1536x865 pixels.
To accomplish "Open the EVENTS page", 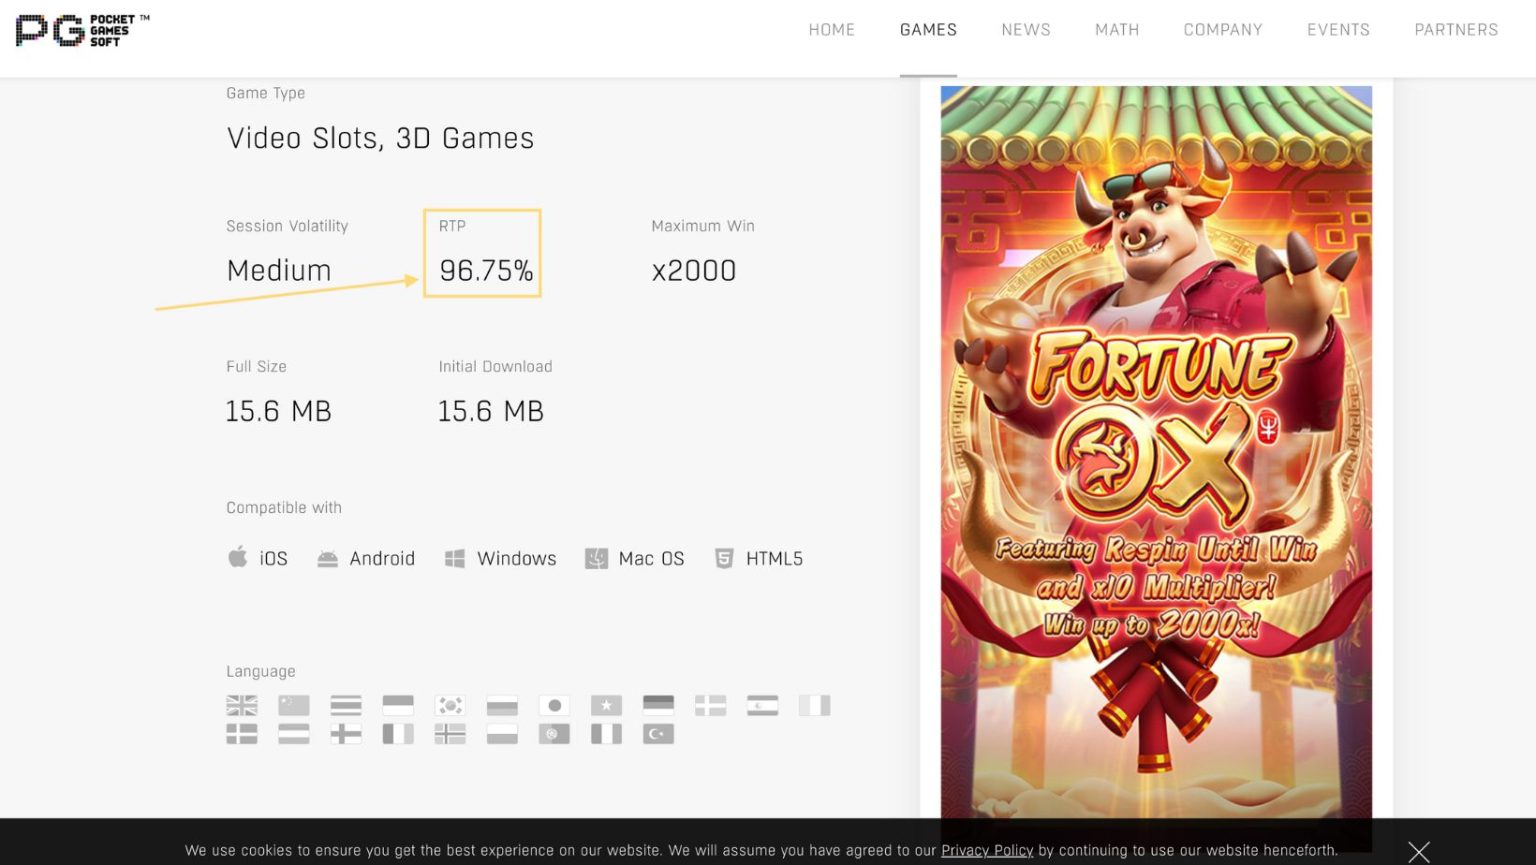I will click(1338, 30).
